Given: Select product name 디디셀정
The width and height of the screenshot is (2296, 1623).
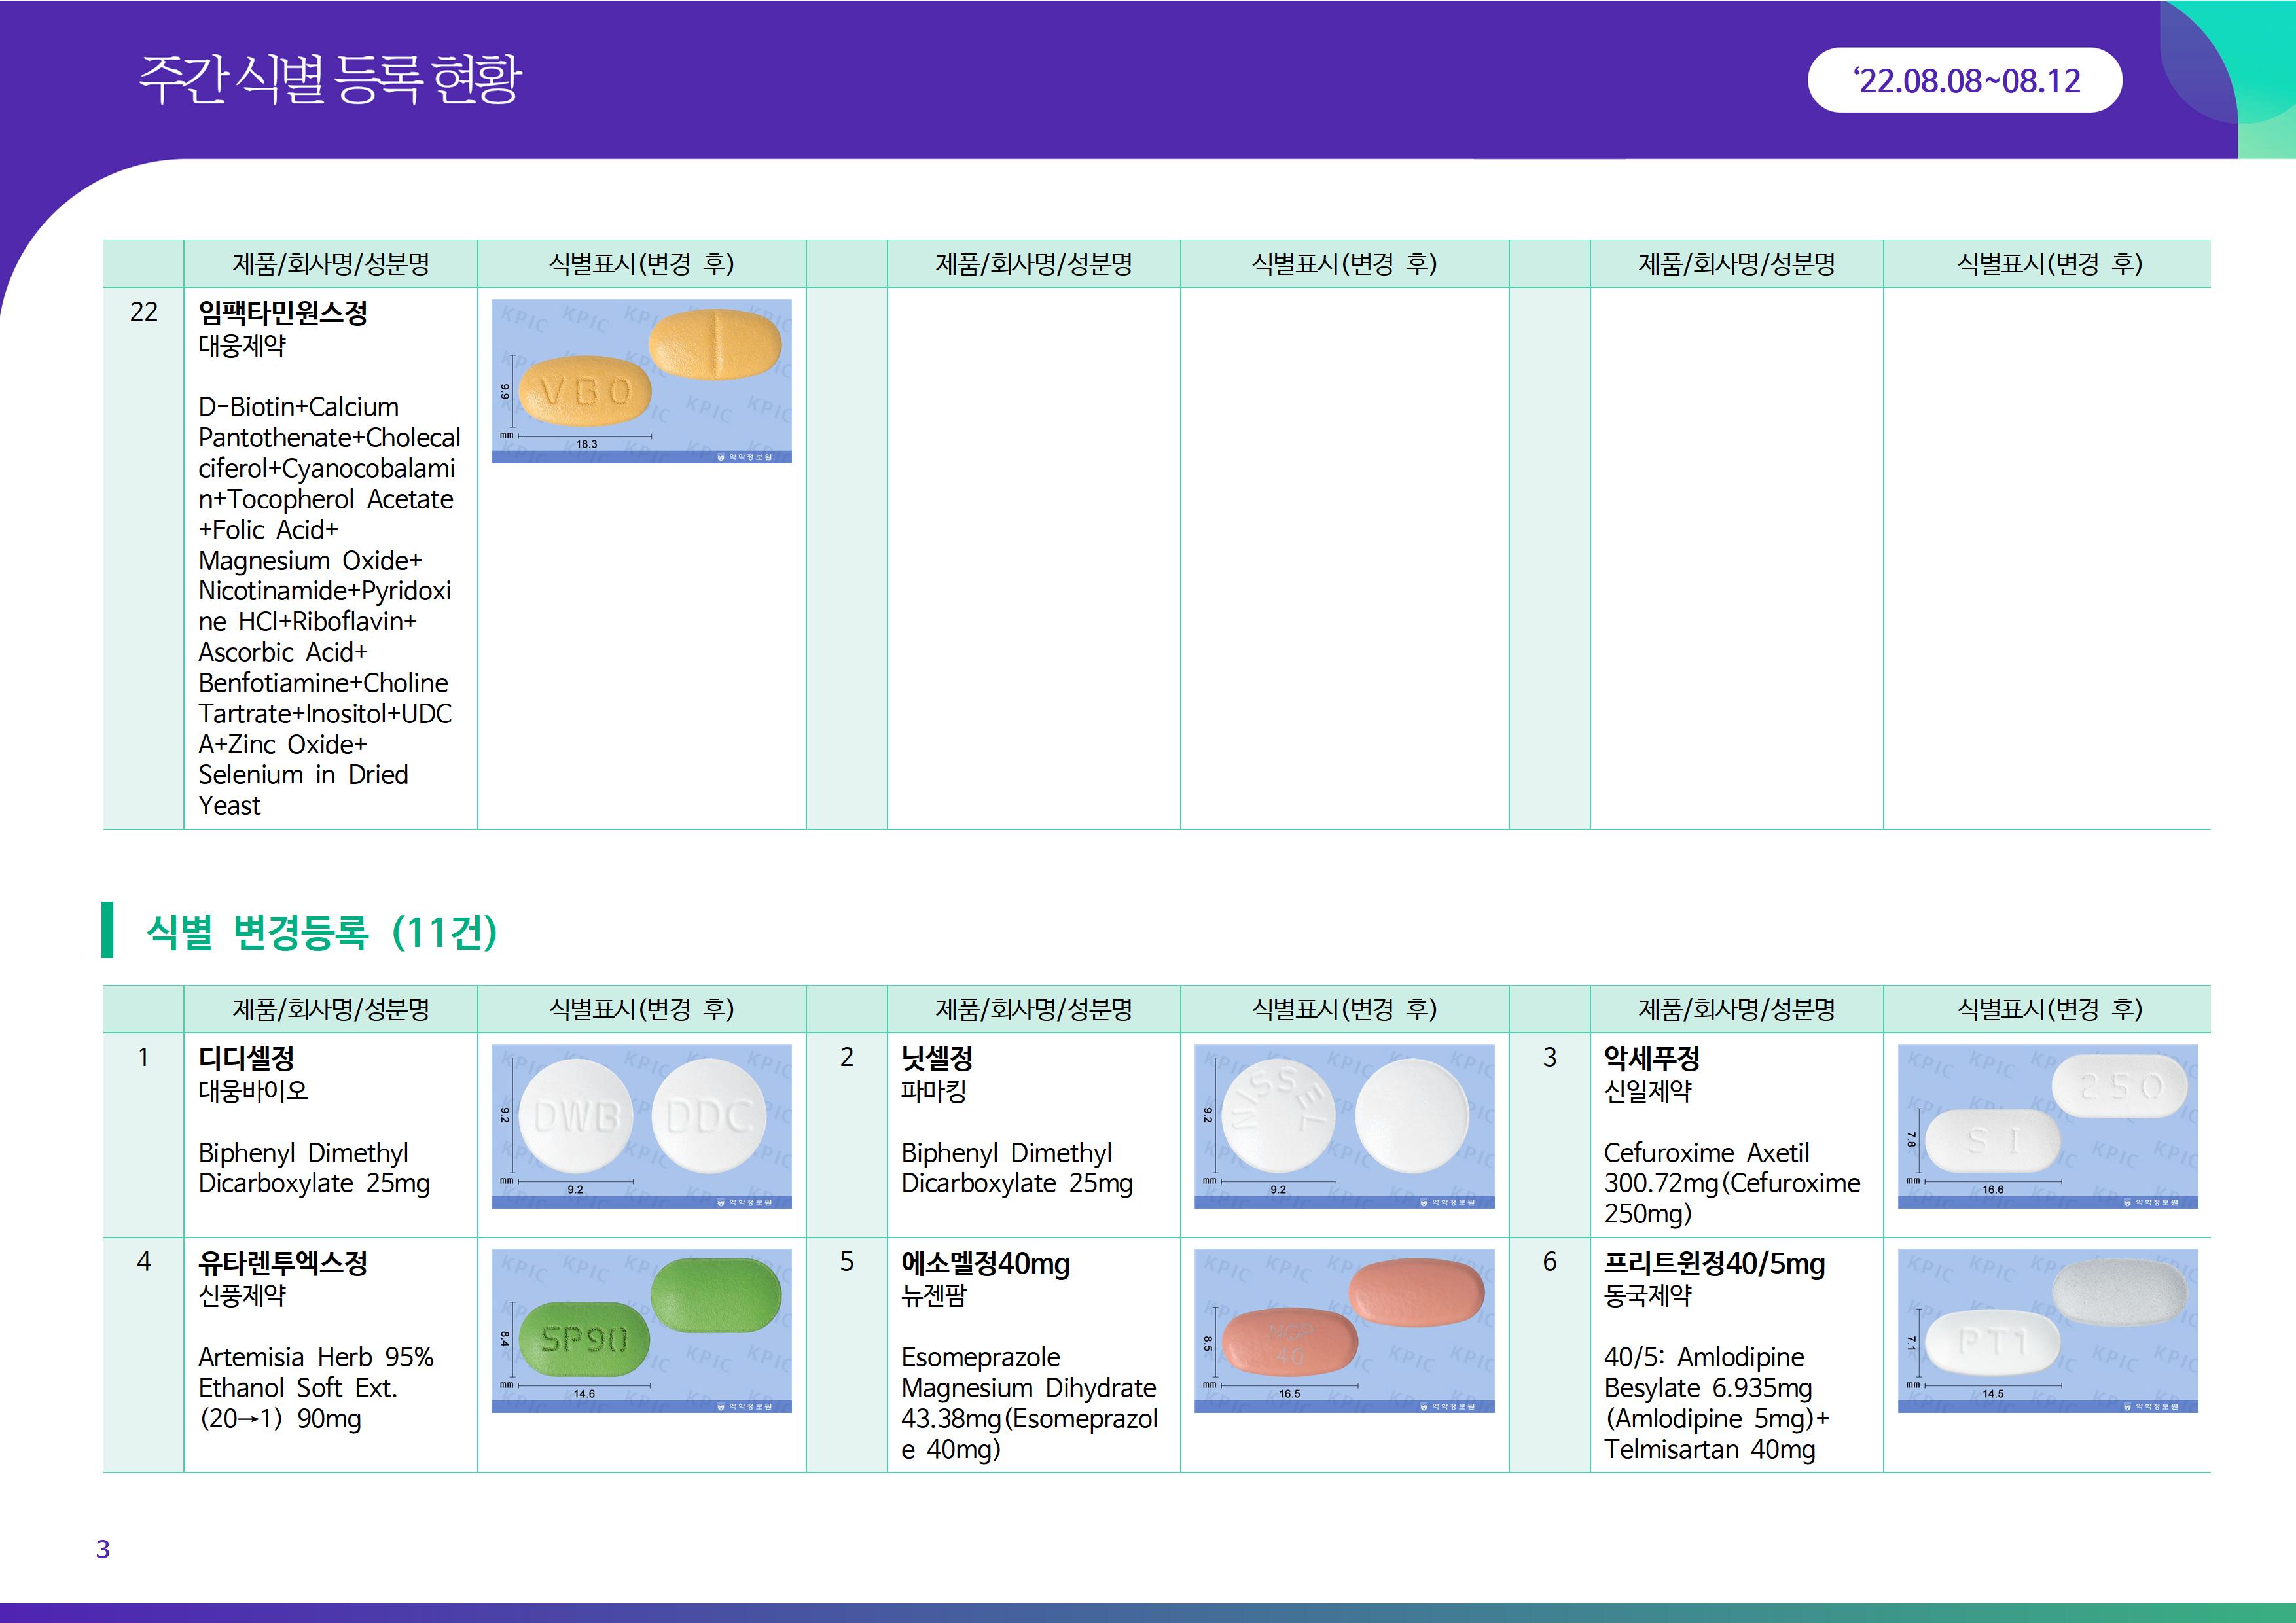Looking at the screenshot, I should point(246,1058).
